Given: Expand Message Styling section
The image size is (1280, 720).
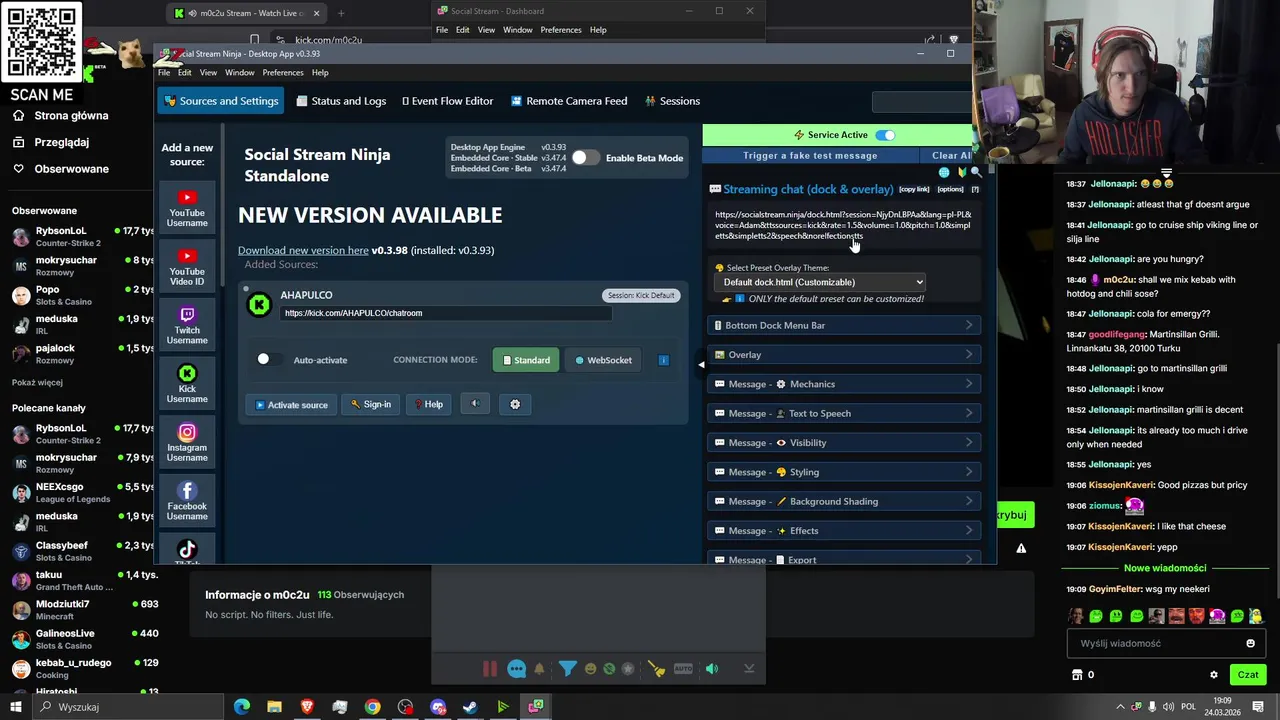Looking at the screenshot, I should 844,472.
